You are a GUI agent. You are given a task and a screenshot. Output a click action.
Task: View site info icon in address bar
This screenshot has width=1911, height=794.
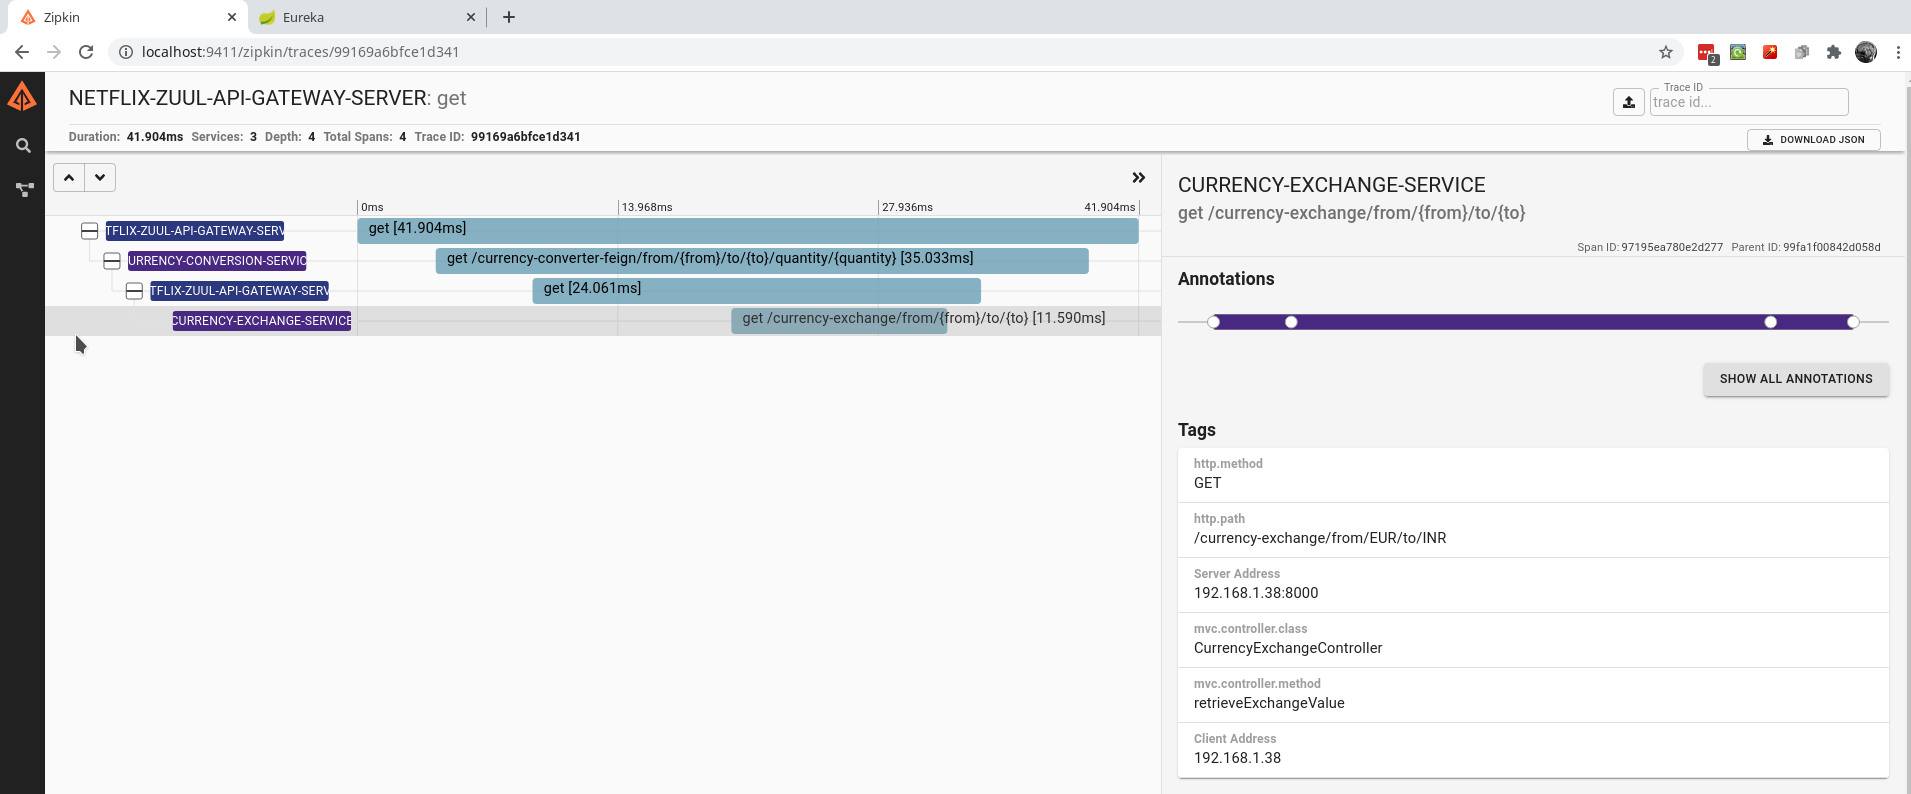click(x=126, y=52)
